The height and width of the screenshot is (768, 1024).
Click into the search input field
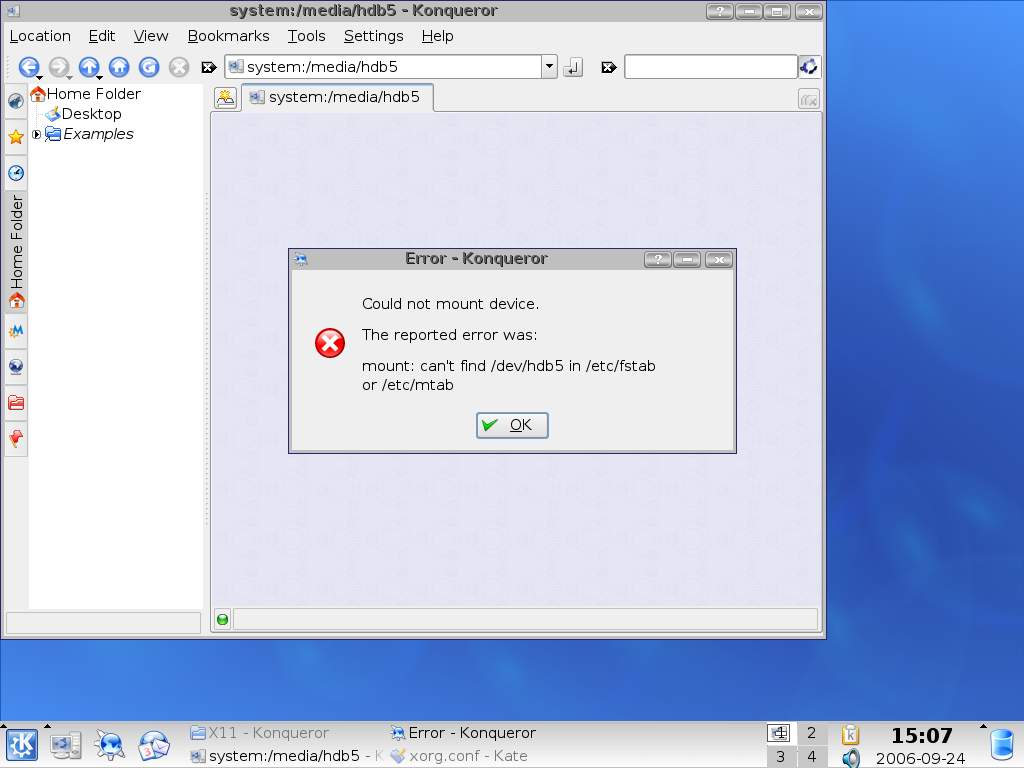(710, 67)
